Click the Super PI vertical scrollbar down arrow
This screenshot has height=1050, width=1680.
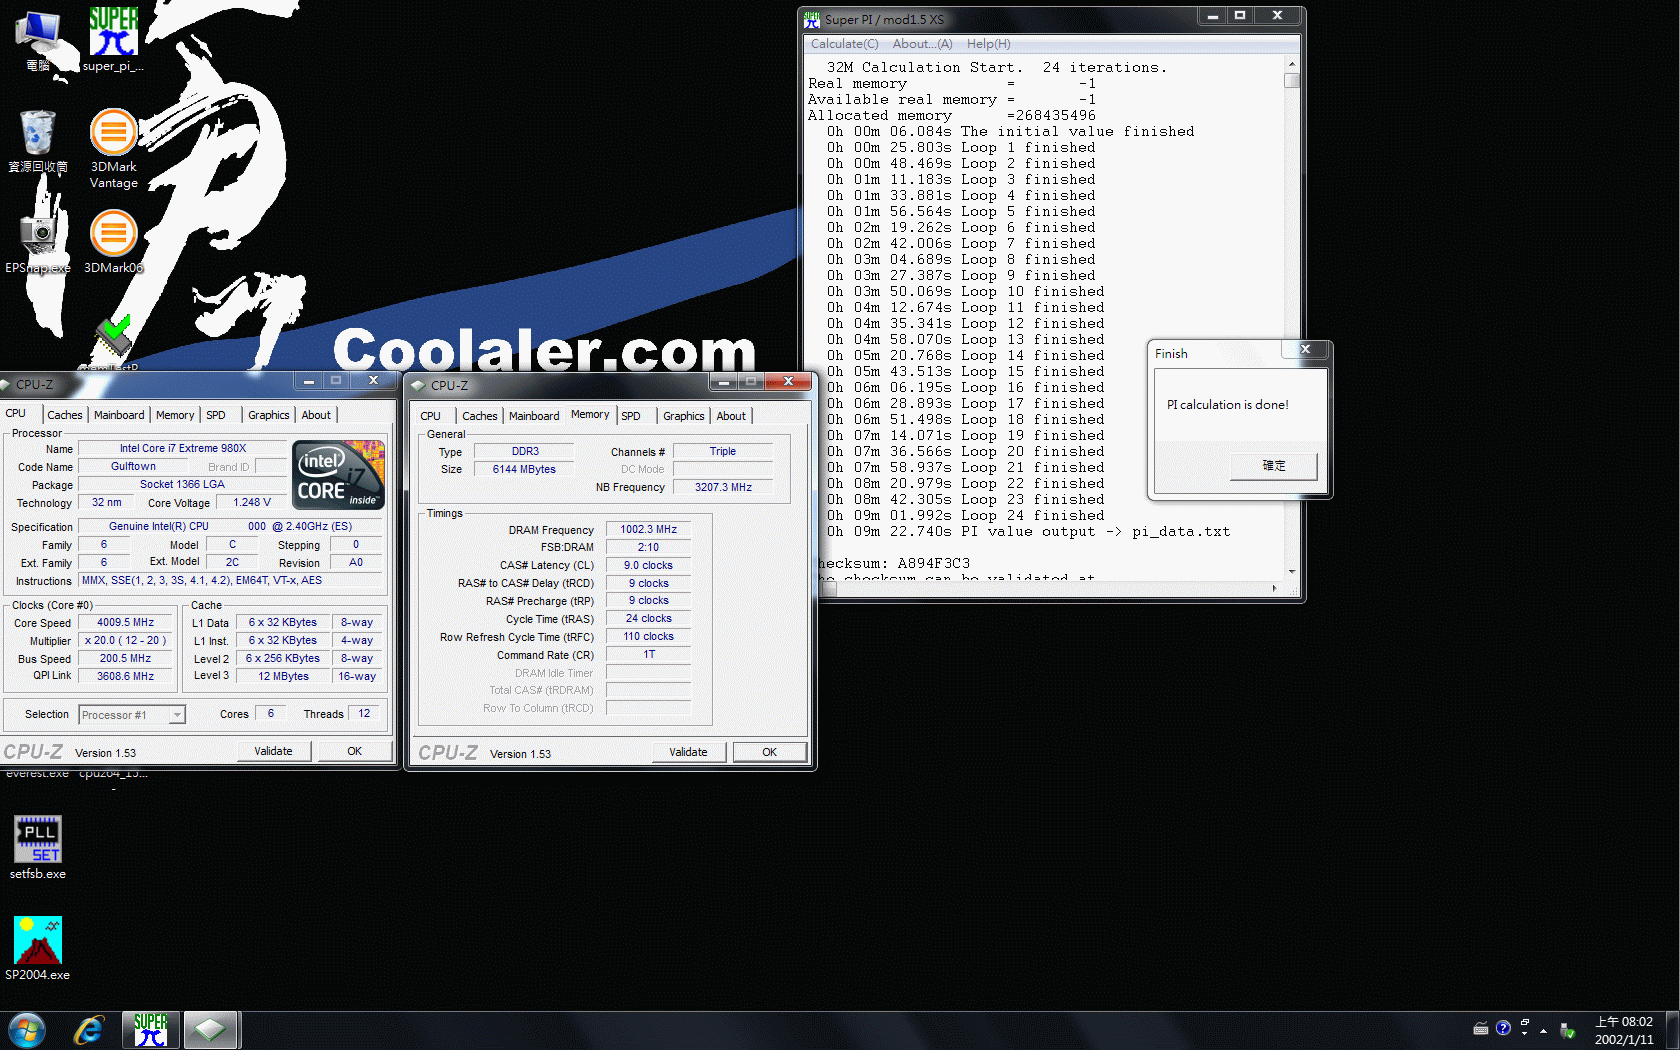coord(1292,572)
